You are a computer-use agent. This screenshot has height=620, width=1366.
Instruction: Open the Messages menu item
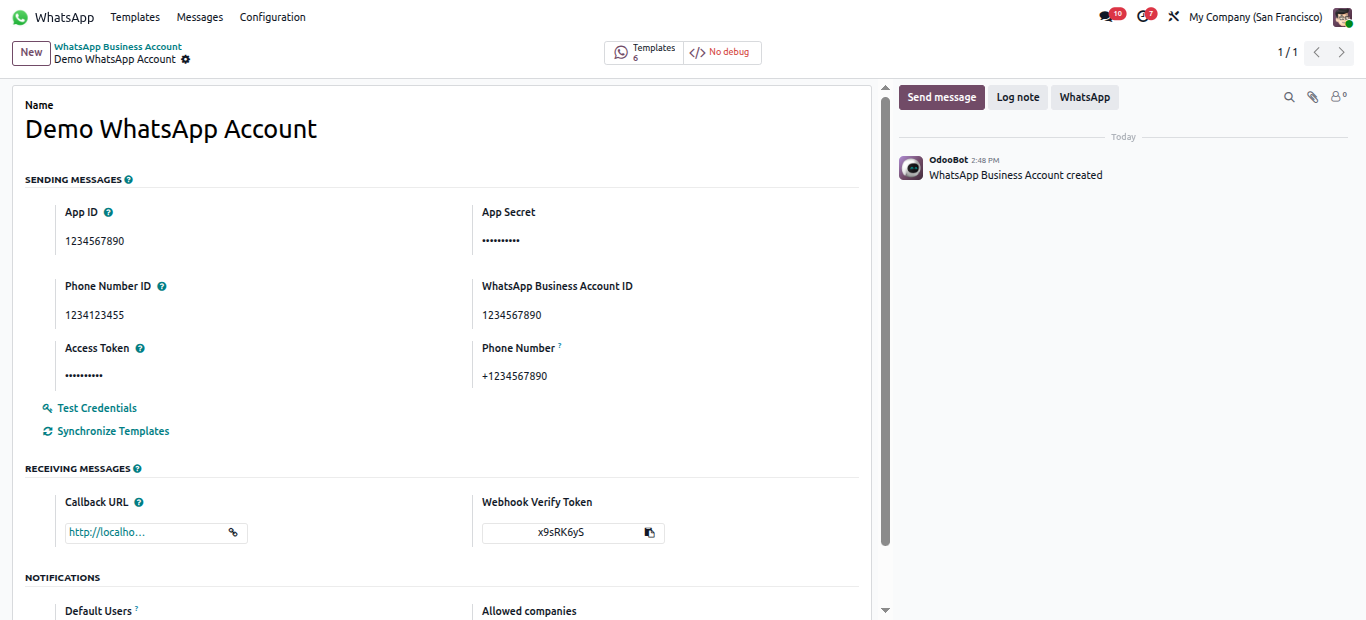[x=200, y=17]
